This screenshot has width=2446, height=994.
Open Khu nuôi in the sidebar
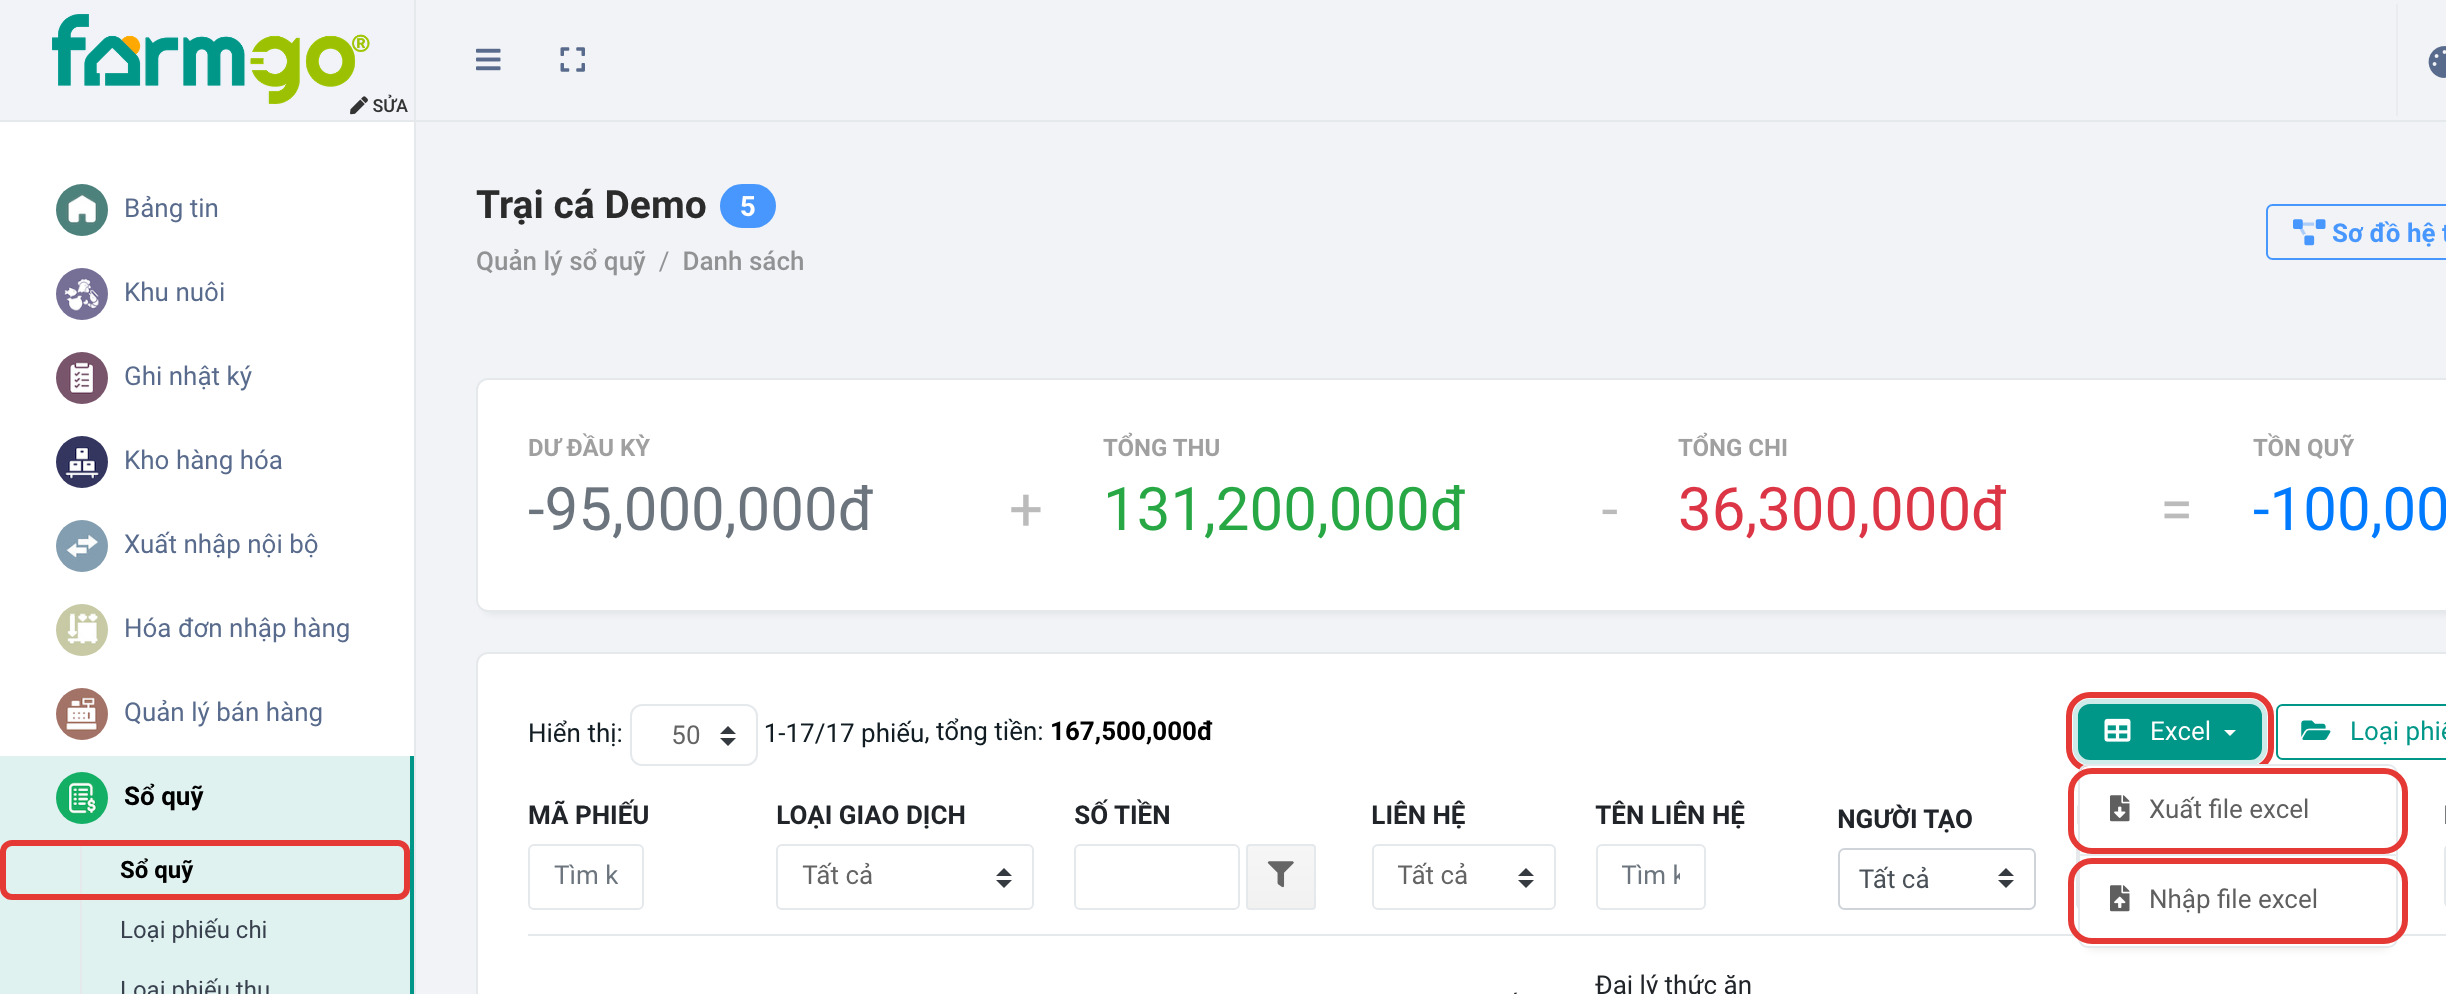pyautogui.click(x=174, y=293)
